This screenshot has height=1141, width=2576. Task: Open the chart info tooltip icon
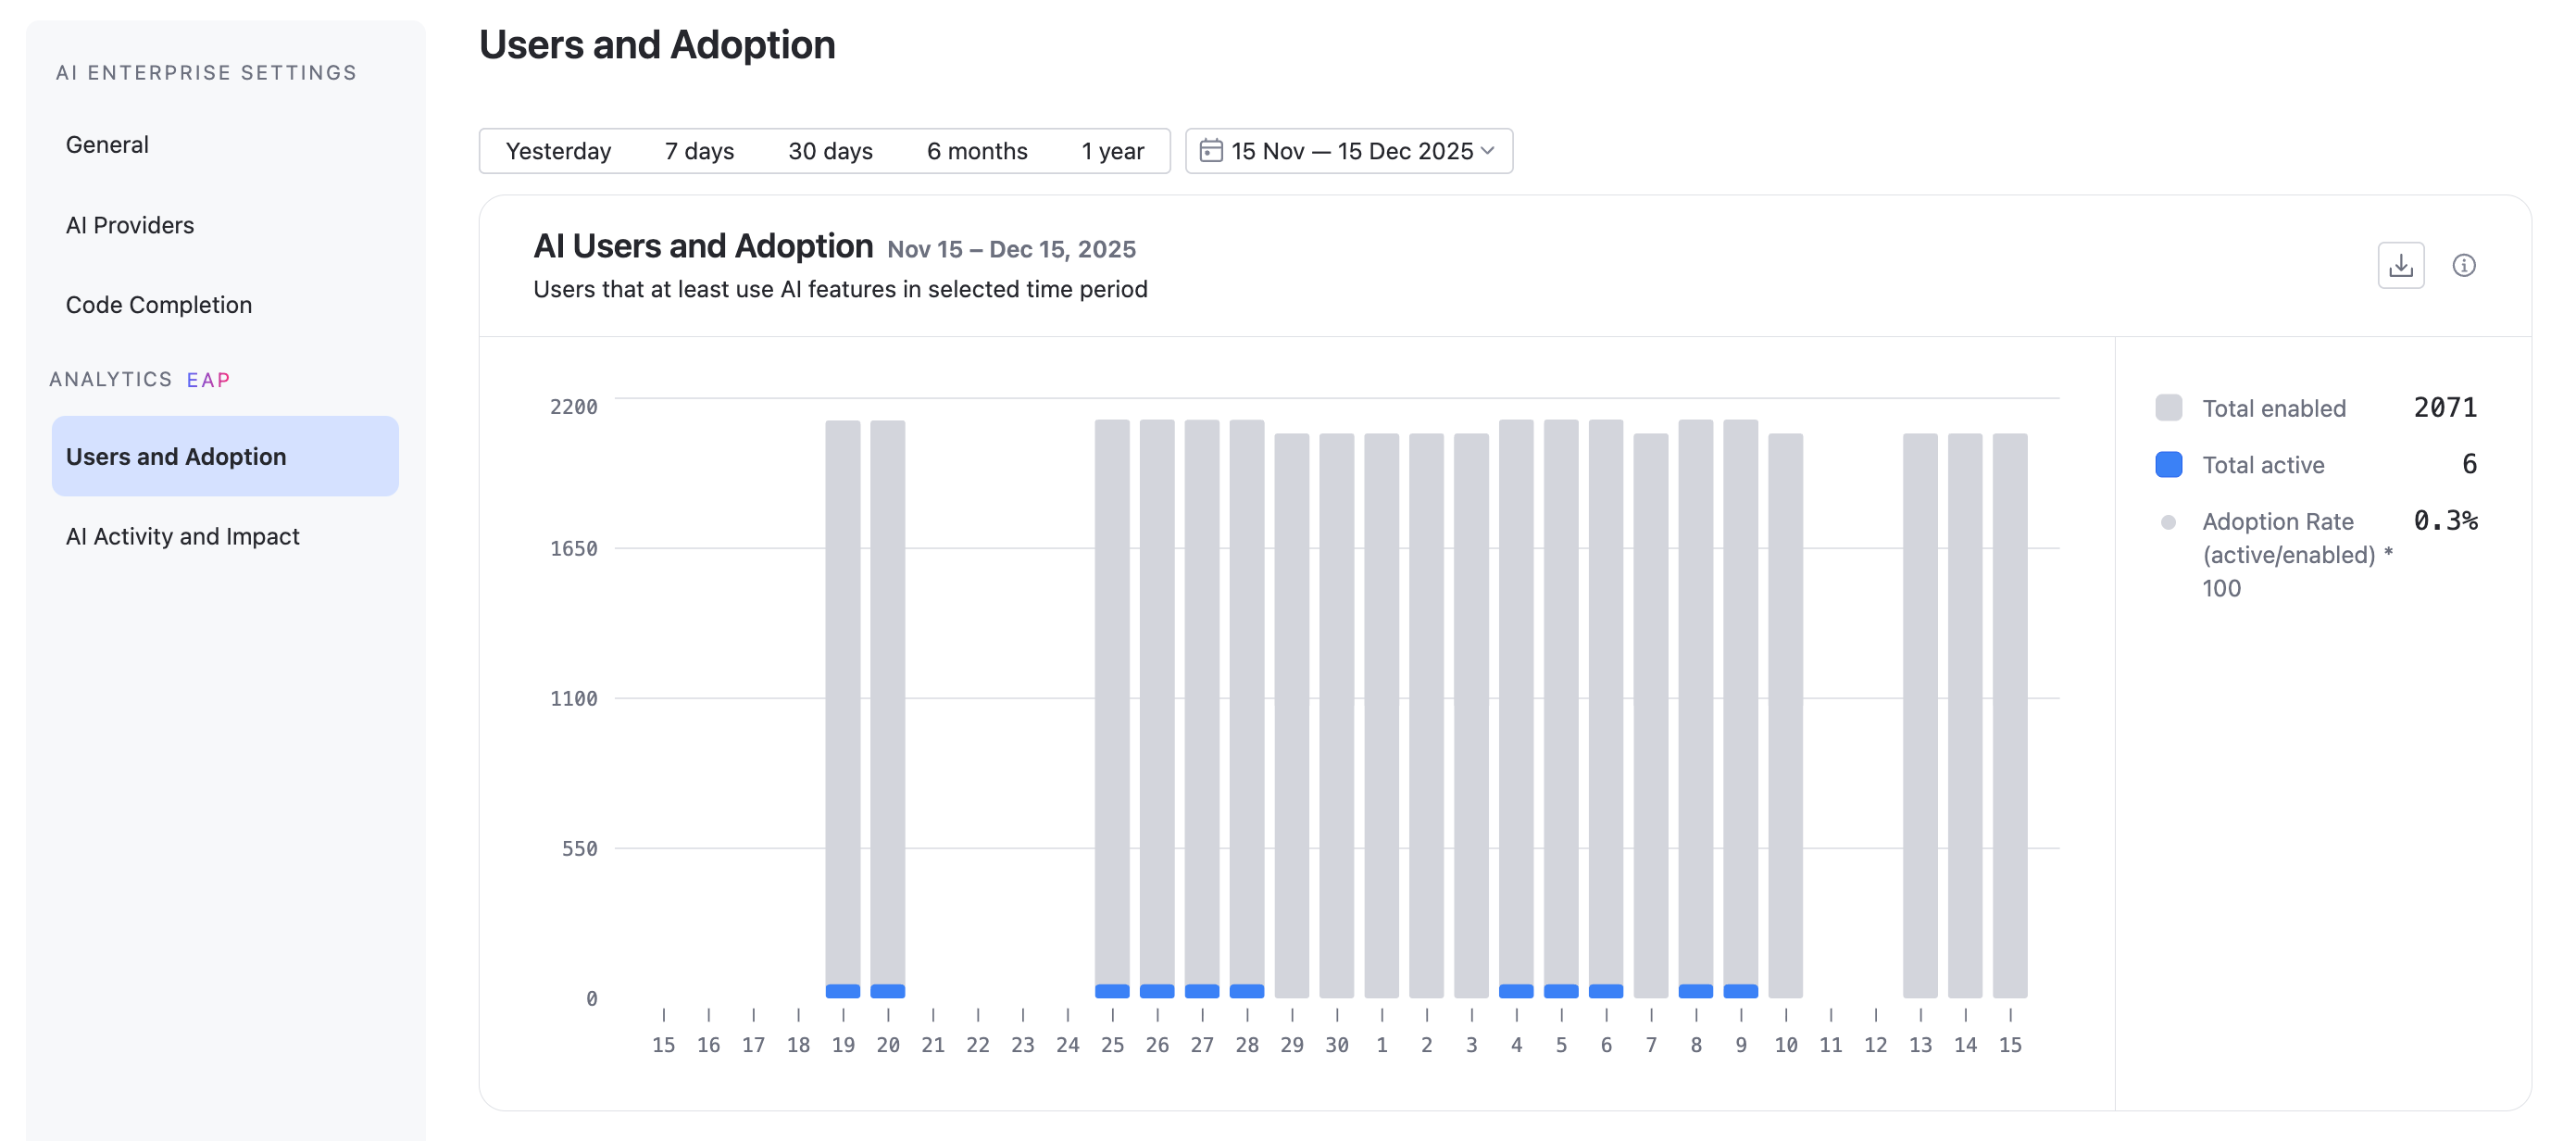[x=2464, y=265]
